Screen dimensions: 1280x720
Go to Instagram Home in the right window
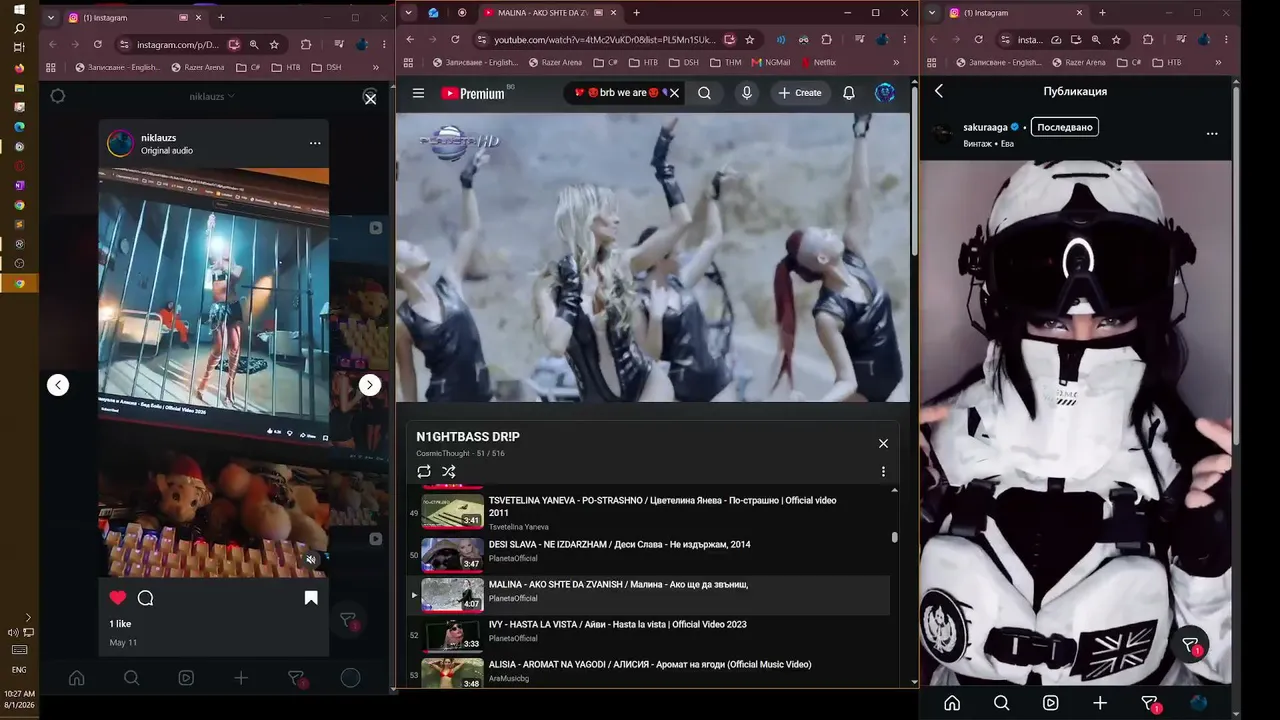(x=952, y=703)
